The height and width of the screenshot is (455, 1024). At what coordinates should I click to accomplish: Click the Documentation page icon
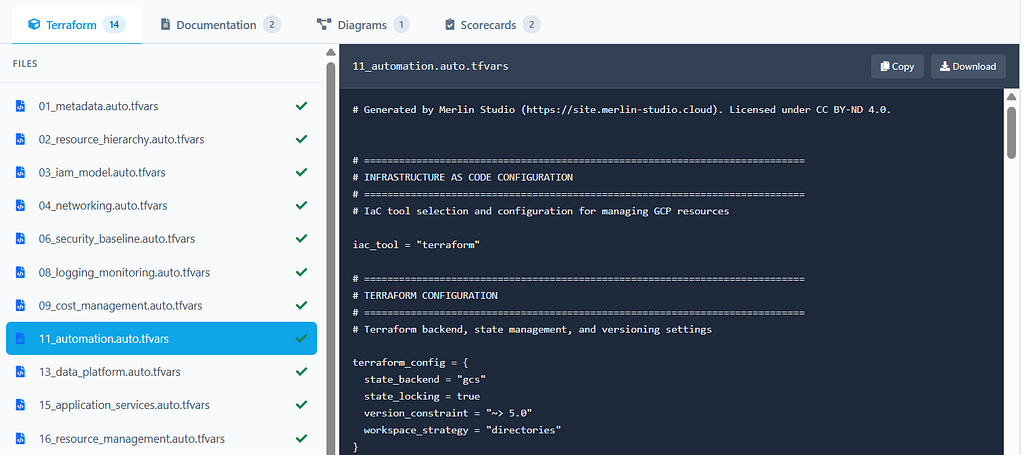(165, 25)
